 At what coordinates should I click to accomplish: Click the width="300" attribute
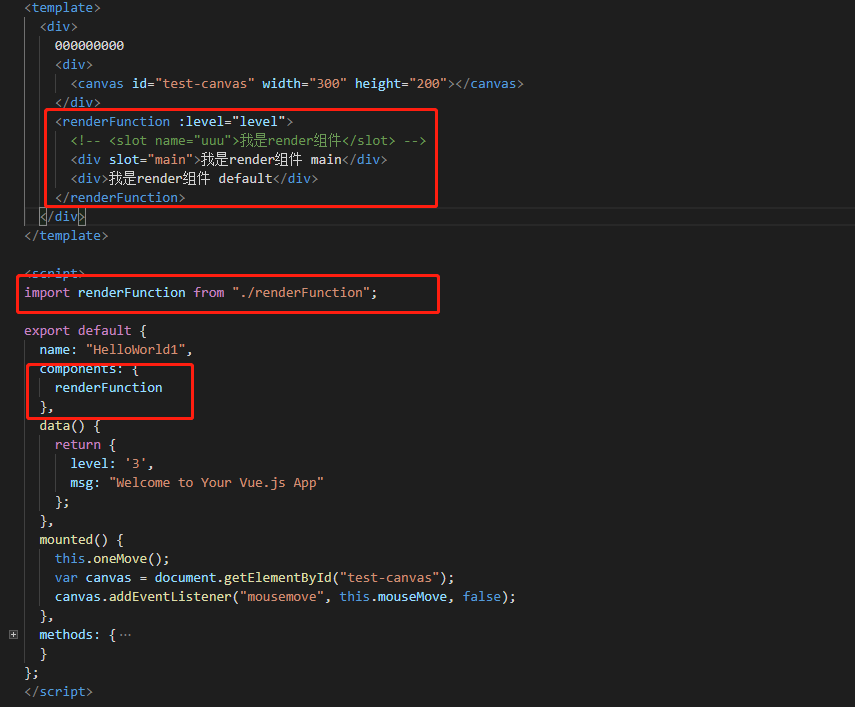[x=304, y=83]
